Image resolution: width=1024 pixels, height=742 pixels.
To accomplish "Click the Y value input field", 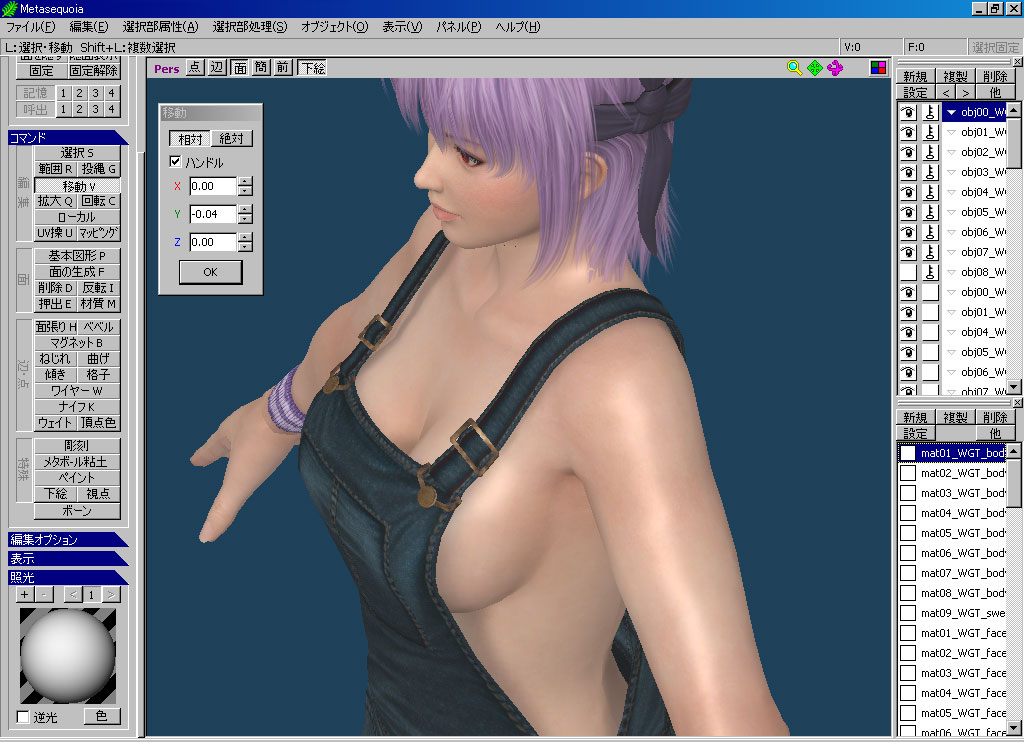I will pos(213,214).
